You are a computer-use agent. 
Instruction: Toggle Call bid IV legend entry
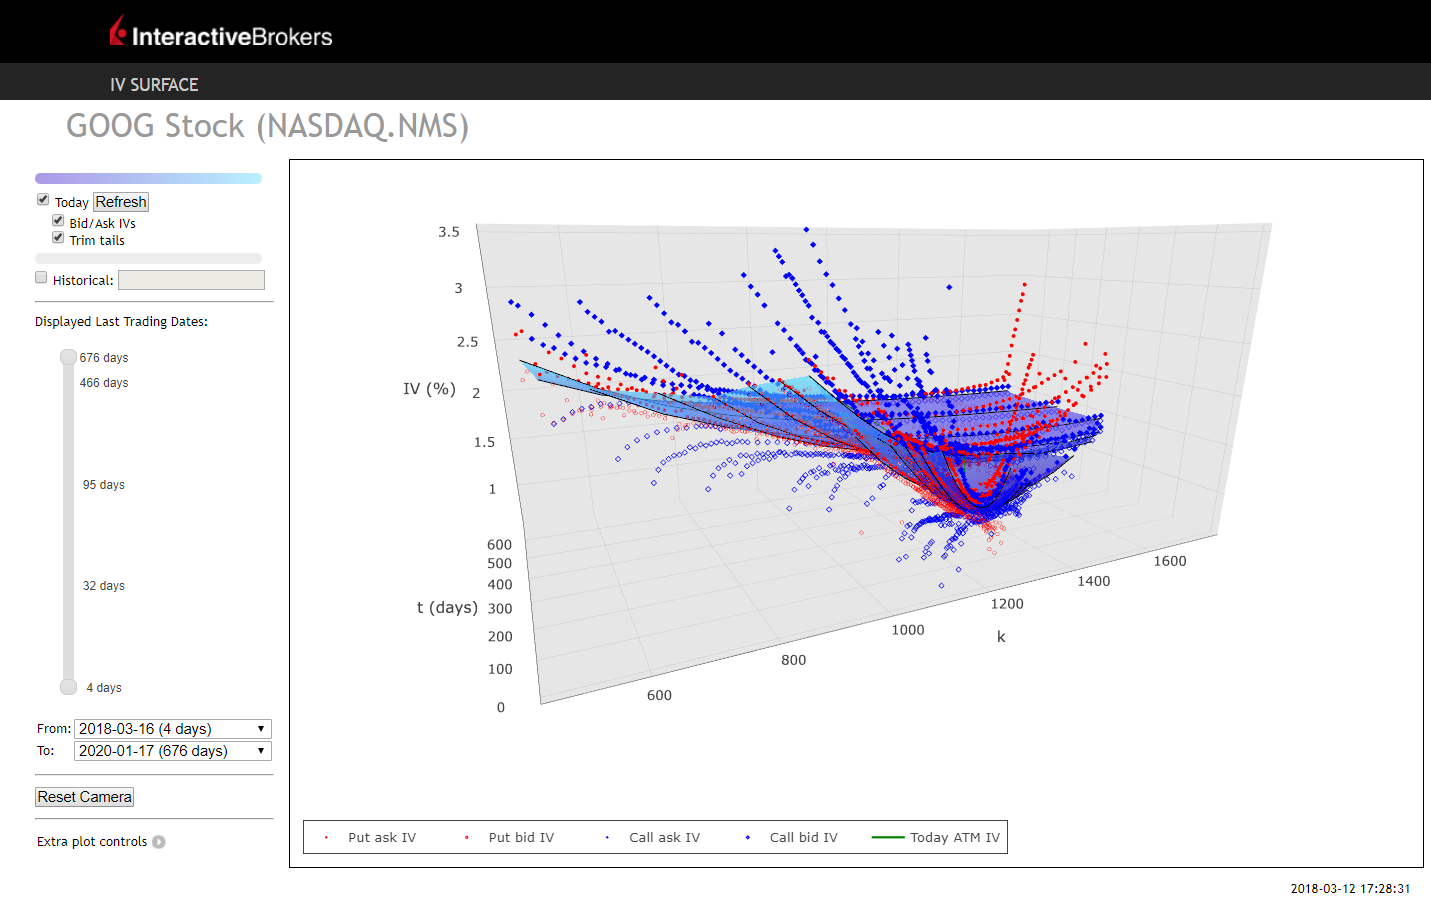pyautogui.click(x=791, y=838)
